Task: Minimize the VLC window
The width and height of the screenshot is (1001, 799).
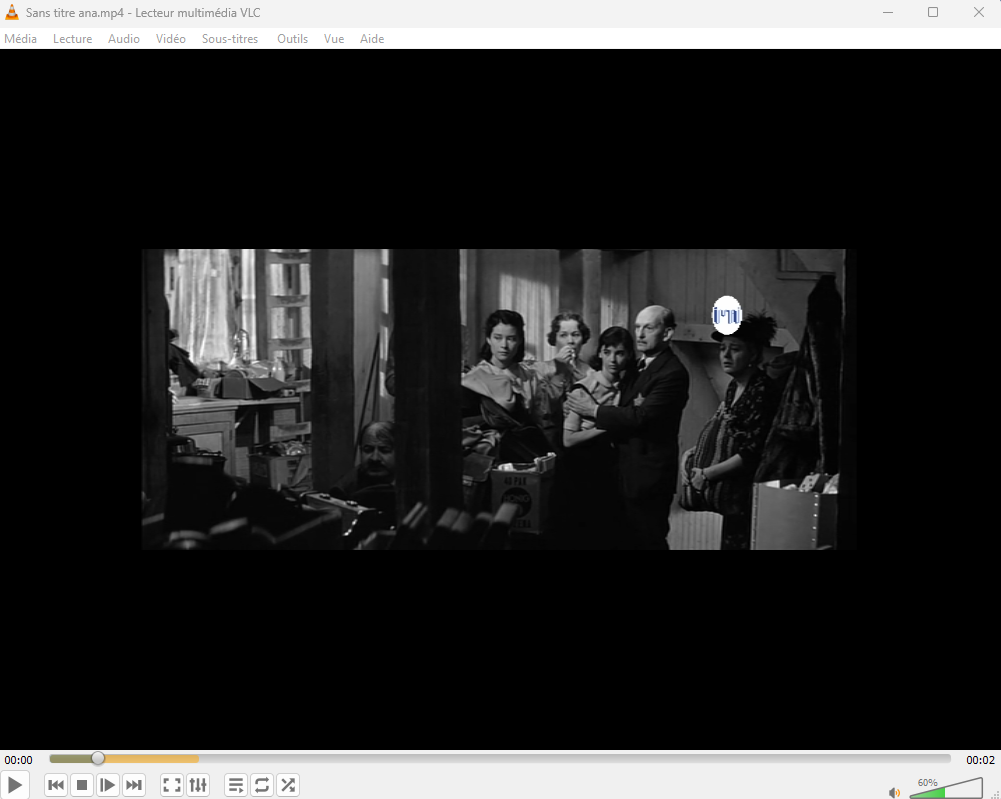Action: [887, 12]
